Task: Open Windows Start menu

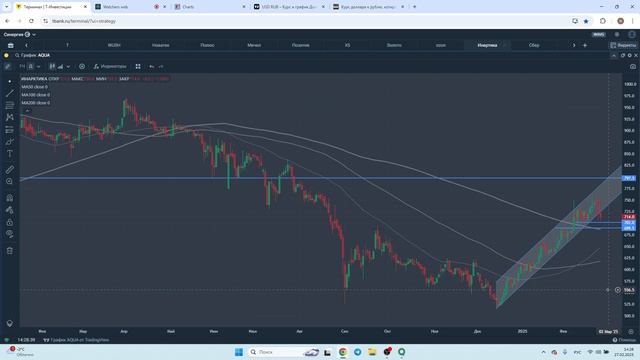Action: [x=239, y=352]
